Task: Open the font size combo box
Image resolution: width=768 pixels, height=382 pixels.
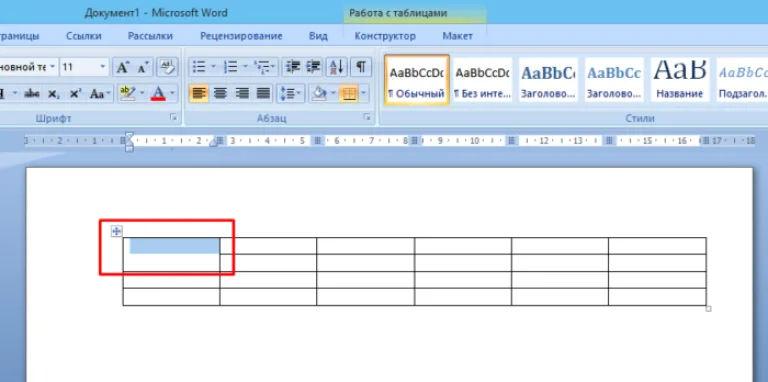Action: click(84, 67)
